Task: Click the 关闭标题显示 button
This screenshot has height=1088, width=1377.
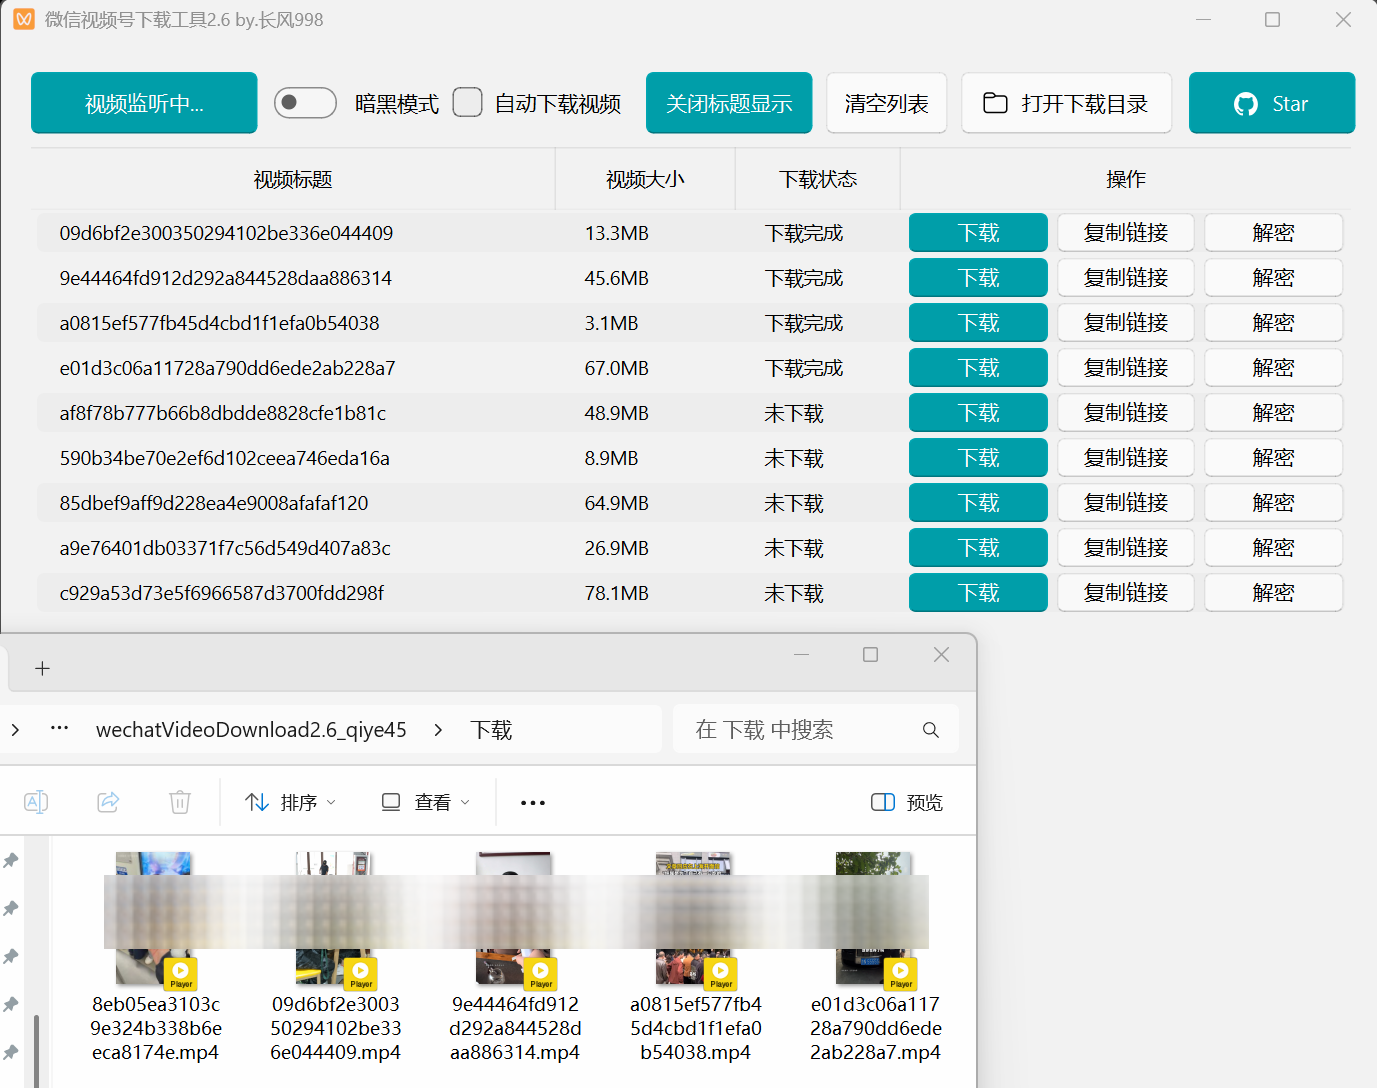Action: click(x=728, y=102)
